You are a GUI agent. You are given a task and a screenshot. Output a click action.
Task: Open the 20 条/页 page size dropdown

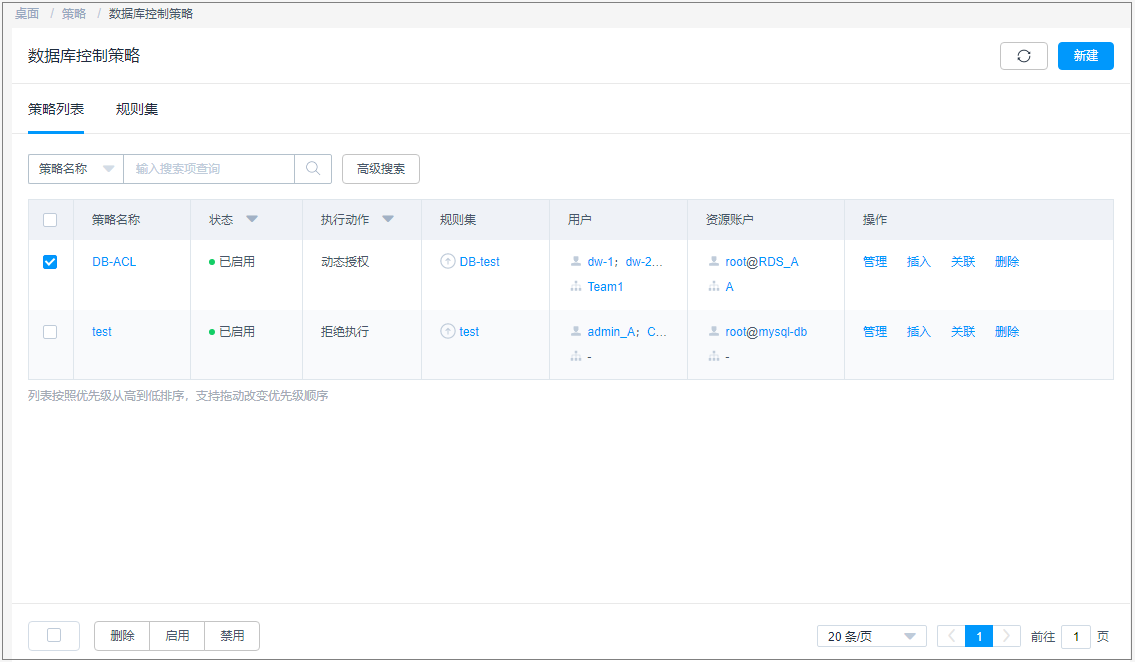pos(871,636)
